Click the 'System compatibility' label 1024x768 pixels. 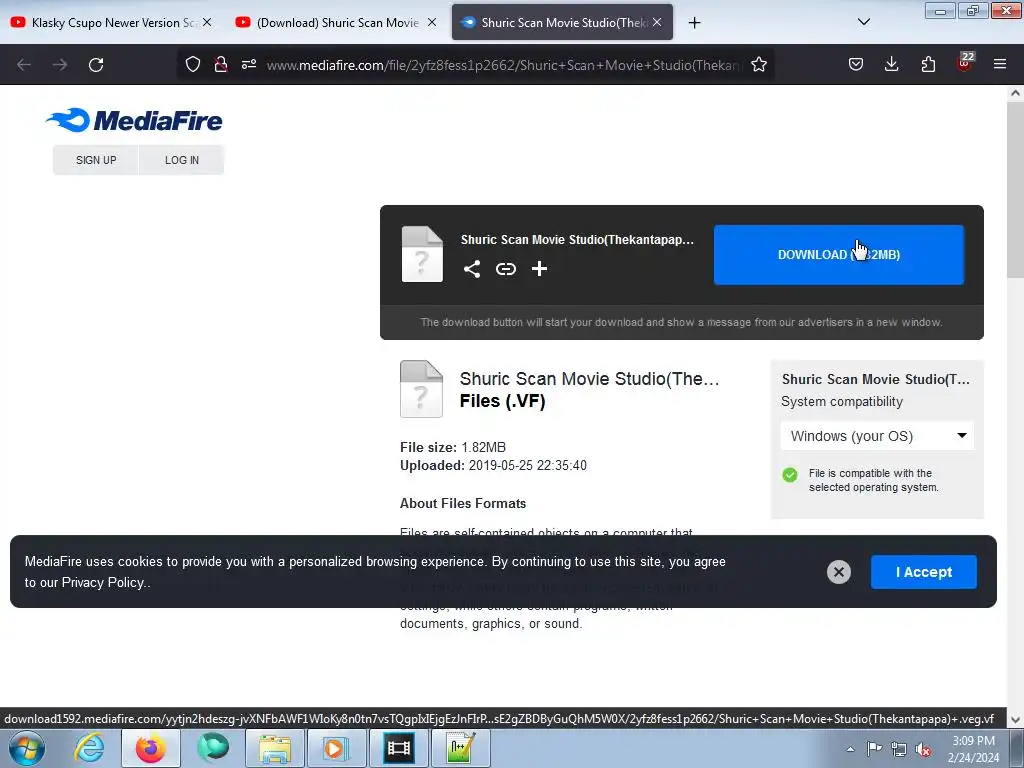pyautogui.click(x=842, y=402)
